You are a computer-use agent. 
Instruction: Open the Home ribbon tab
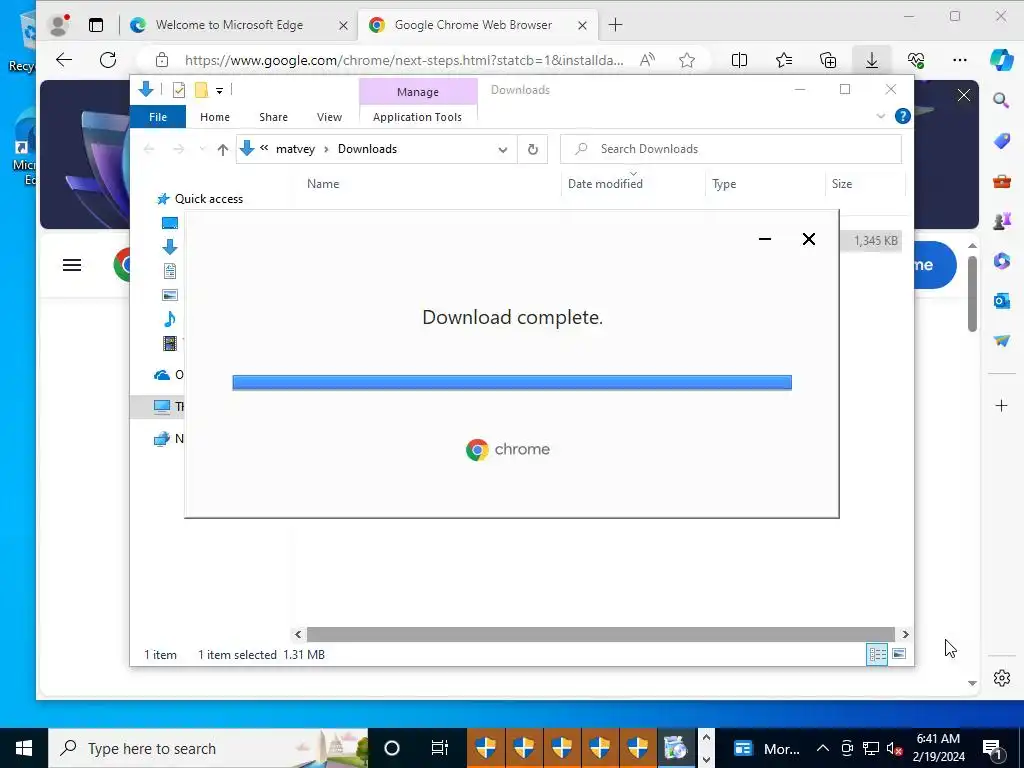(x=215, y=117)
